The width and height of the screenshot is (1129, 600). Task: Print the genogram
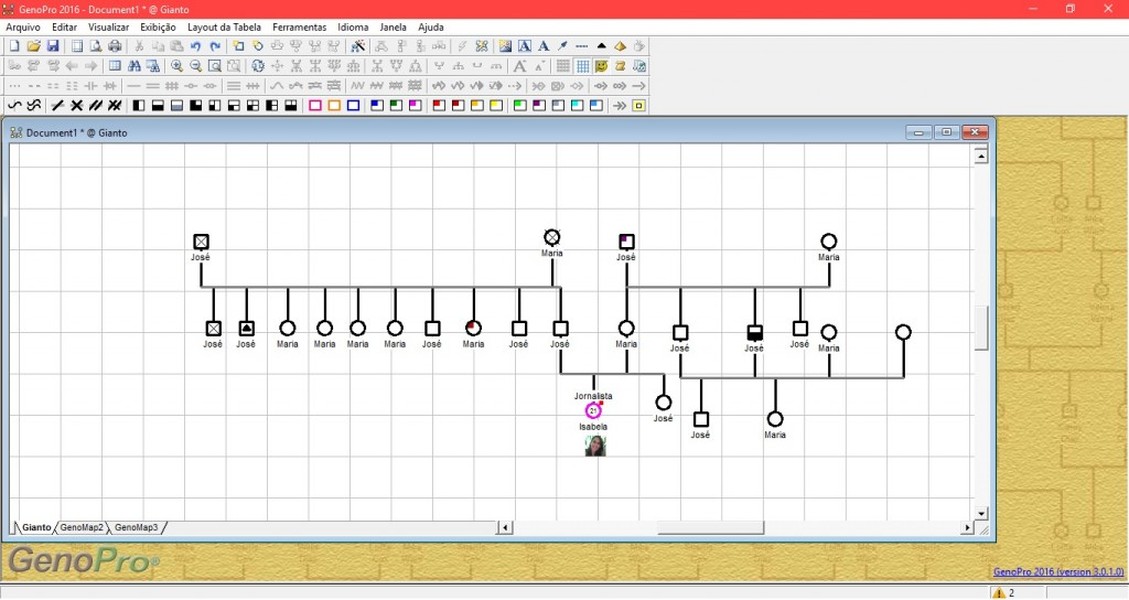115,46
